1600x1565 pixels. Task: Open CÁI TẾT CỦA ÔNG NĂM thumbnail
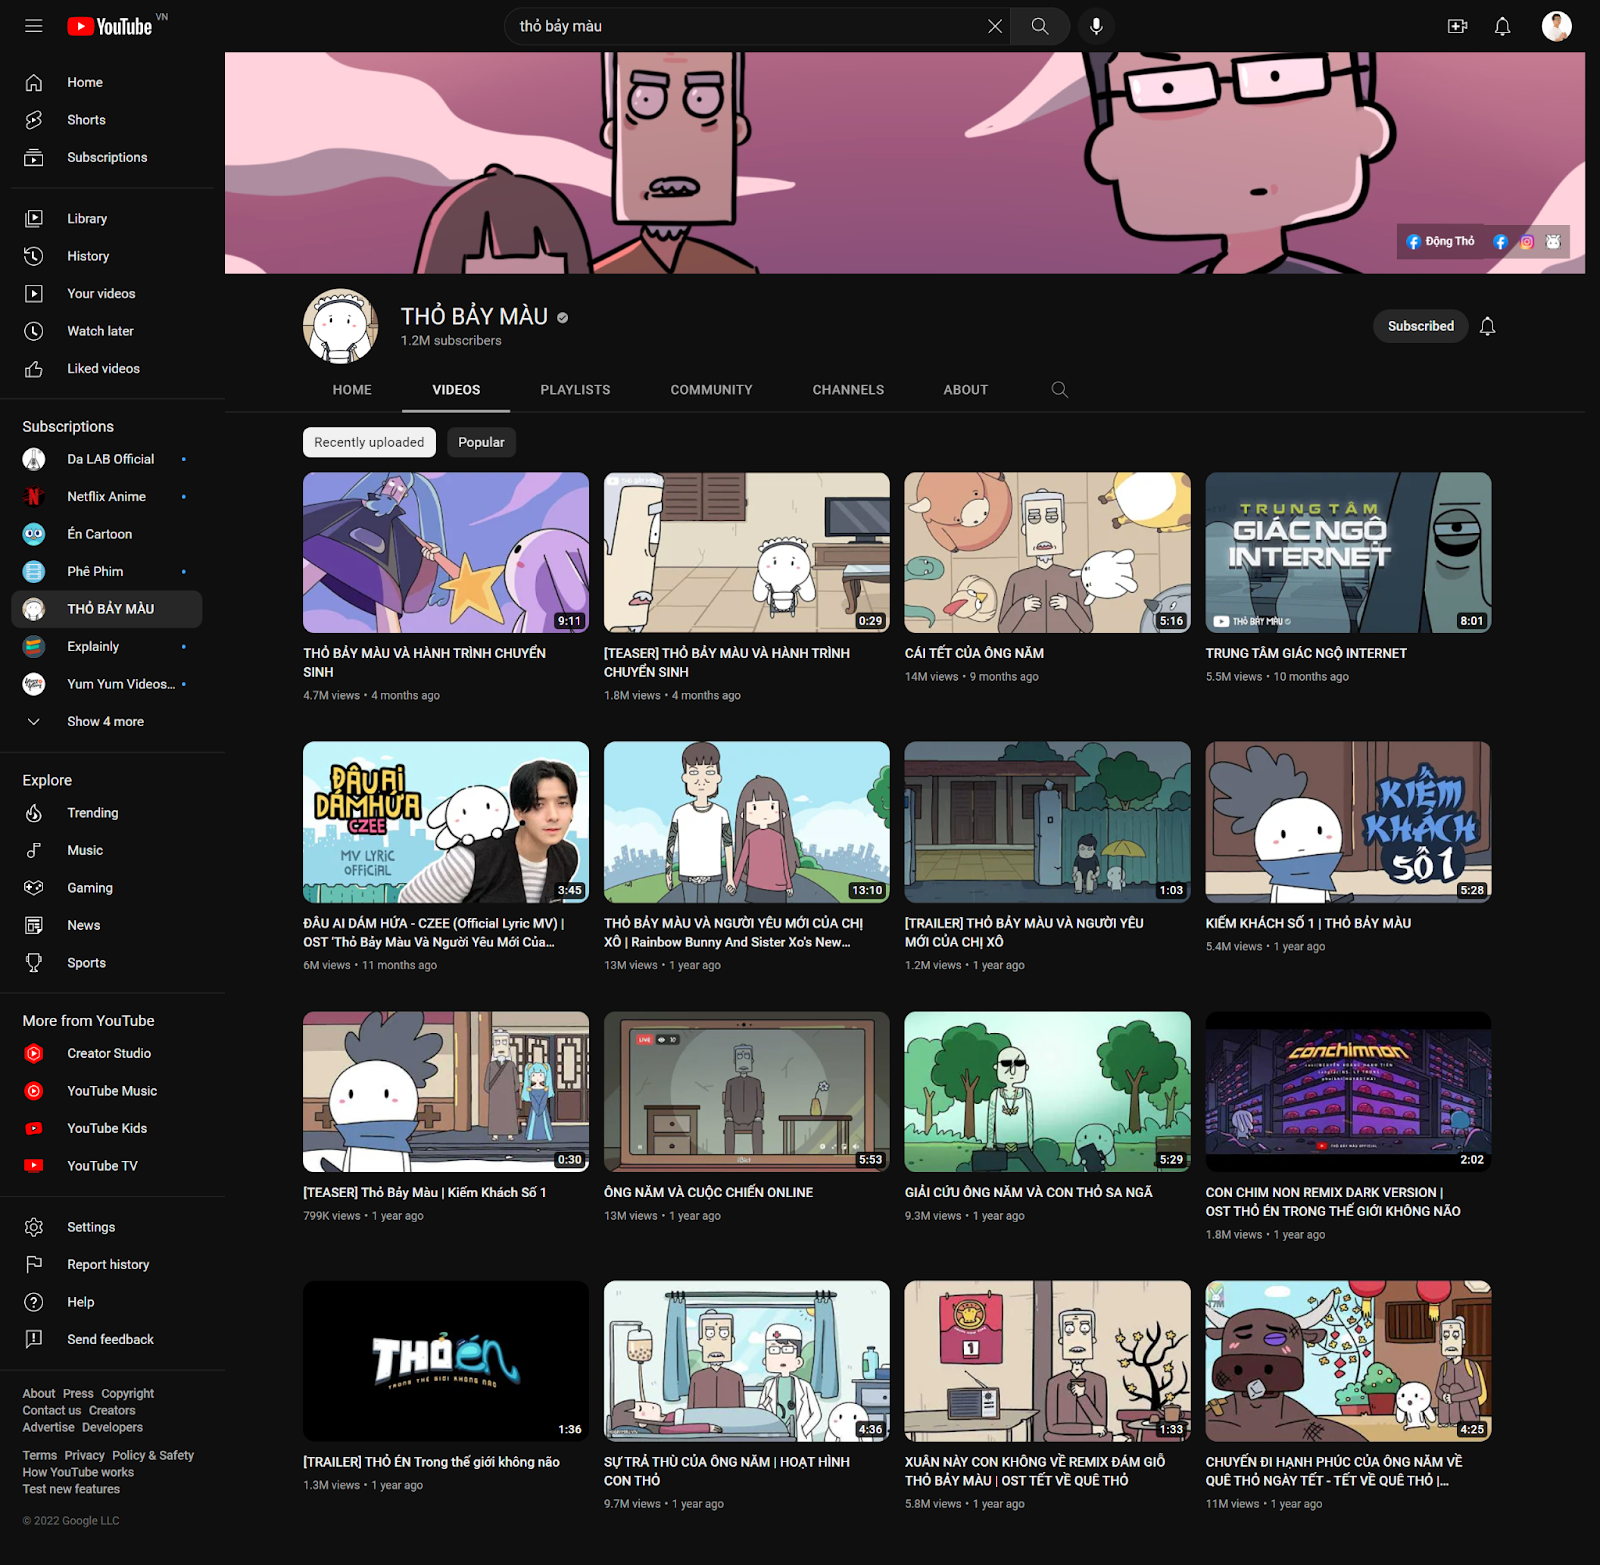pos(1047,552)
